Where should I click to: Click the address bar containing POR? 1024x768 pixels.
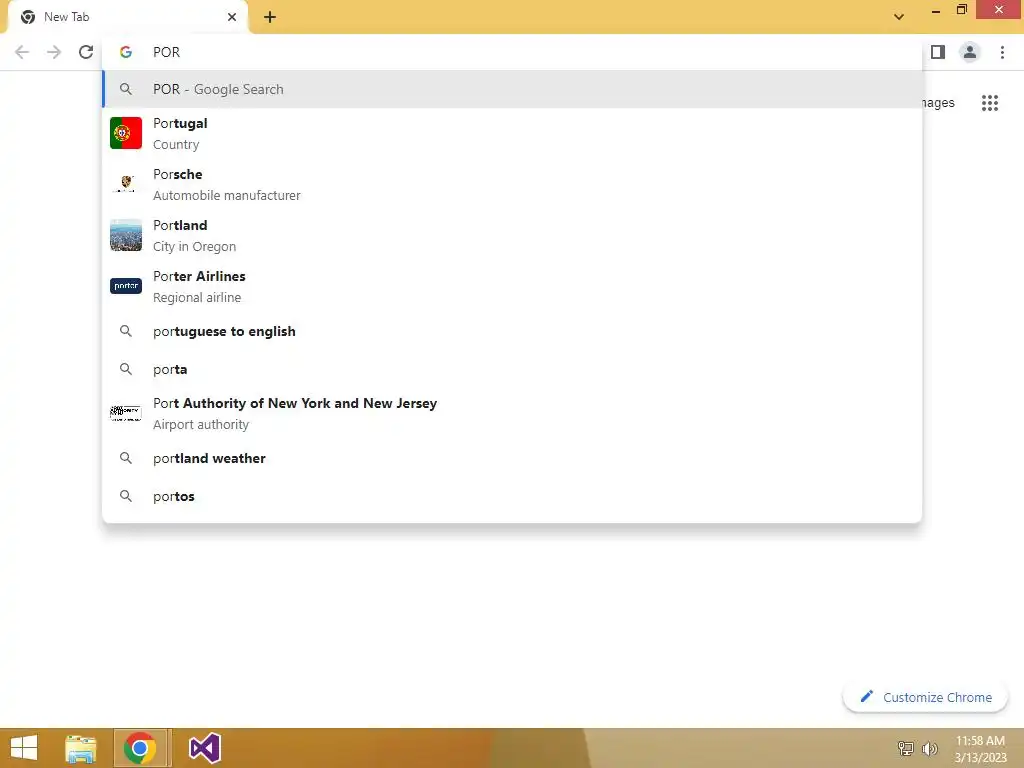(x=512, y=52)
